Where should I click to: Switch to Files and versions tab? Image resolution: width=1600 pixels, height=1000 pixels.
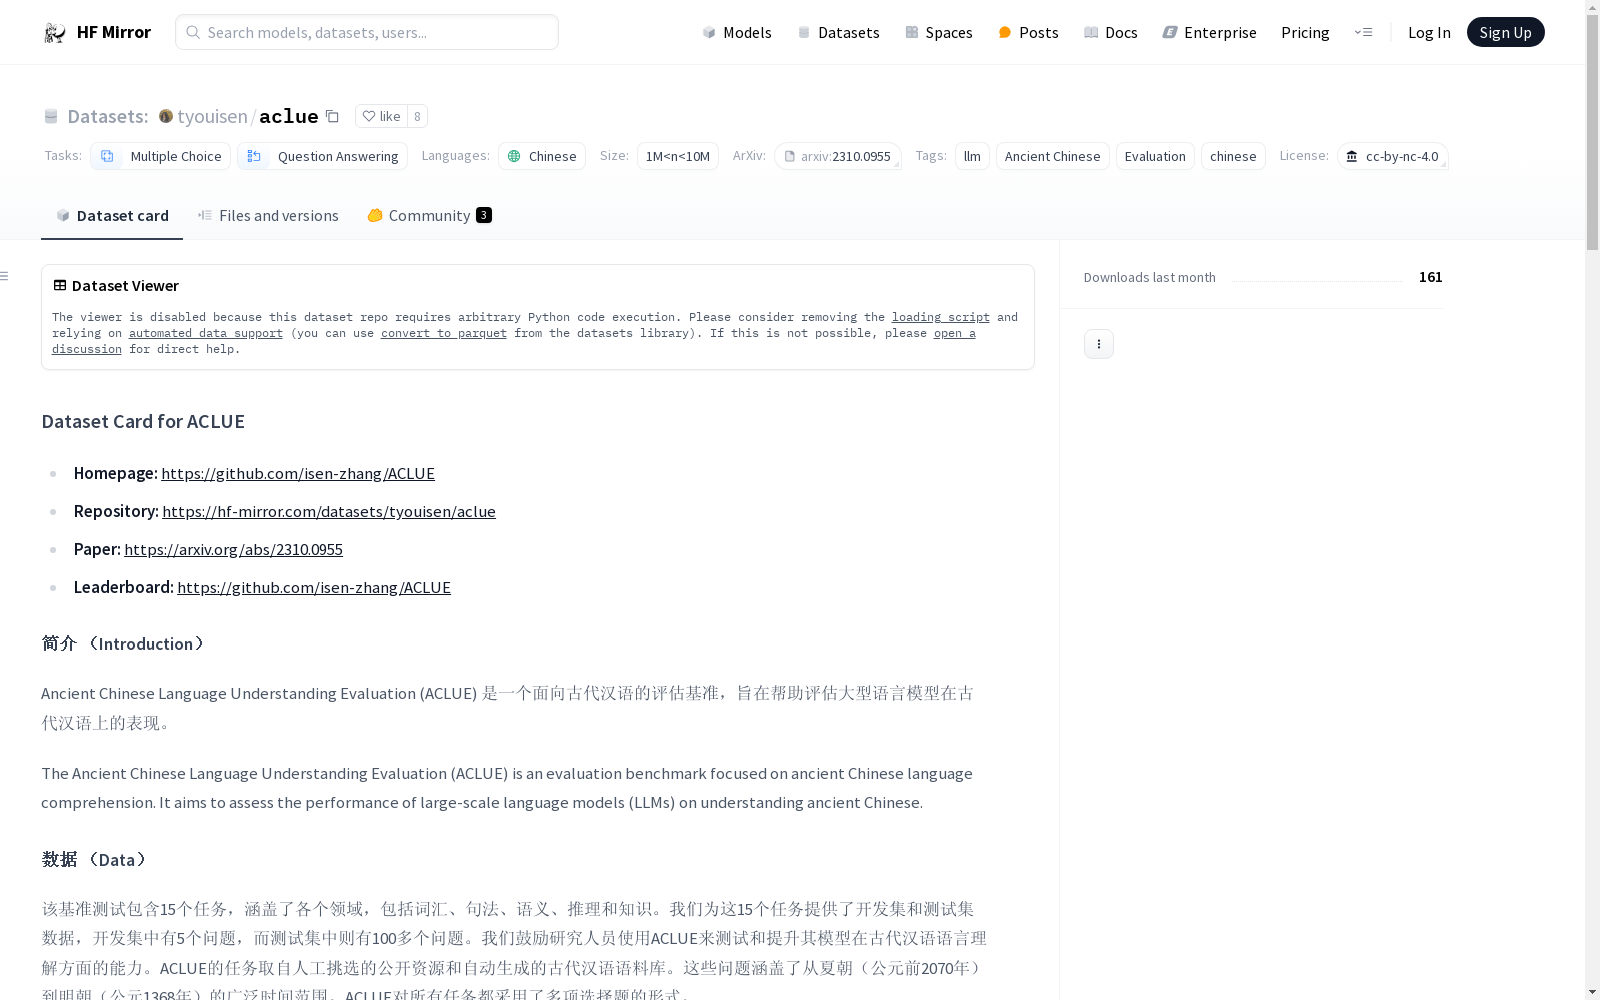pyautogui.click(x=268, y=215)
